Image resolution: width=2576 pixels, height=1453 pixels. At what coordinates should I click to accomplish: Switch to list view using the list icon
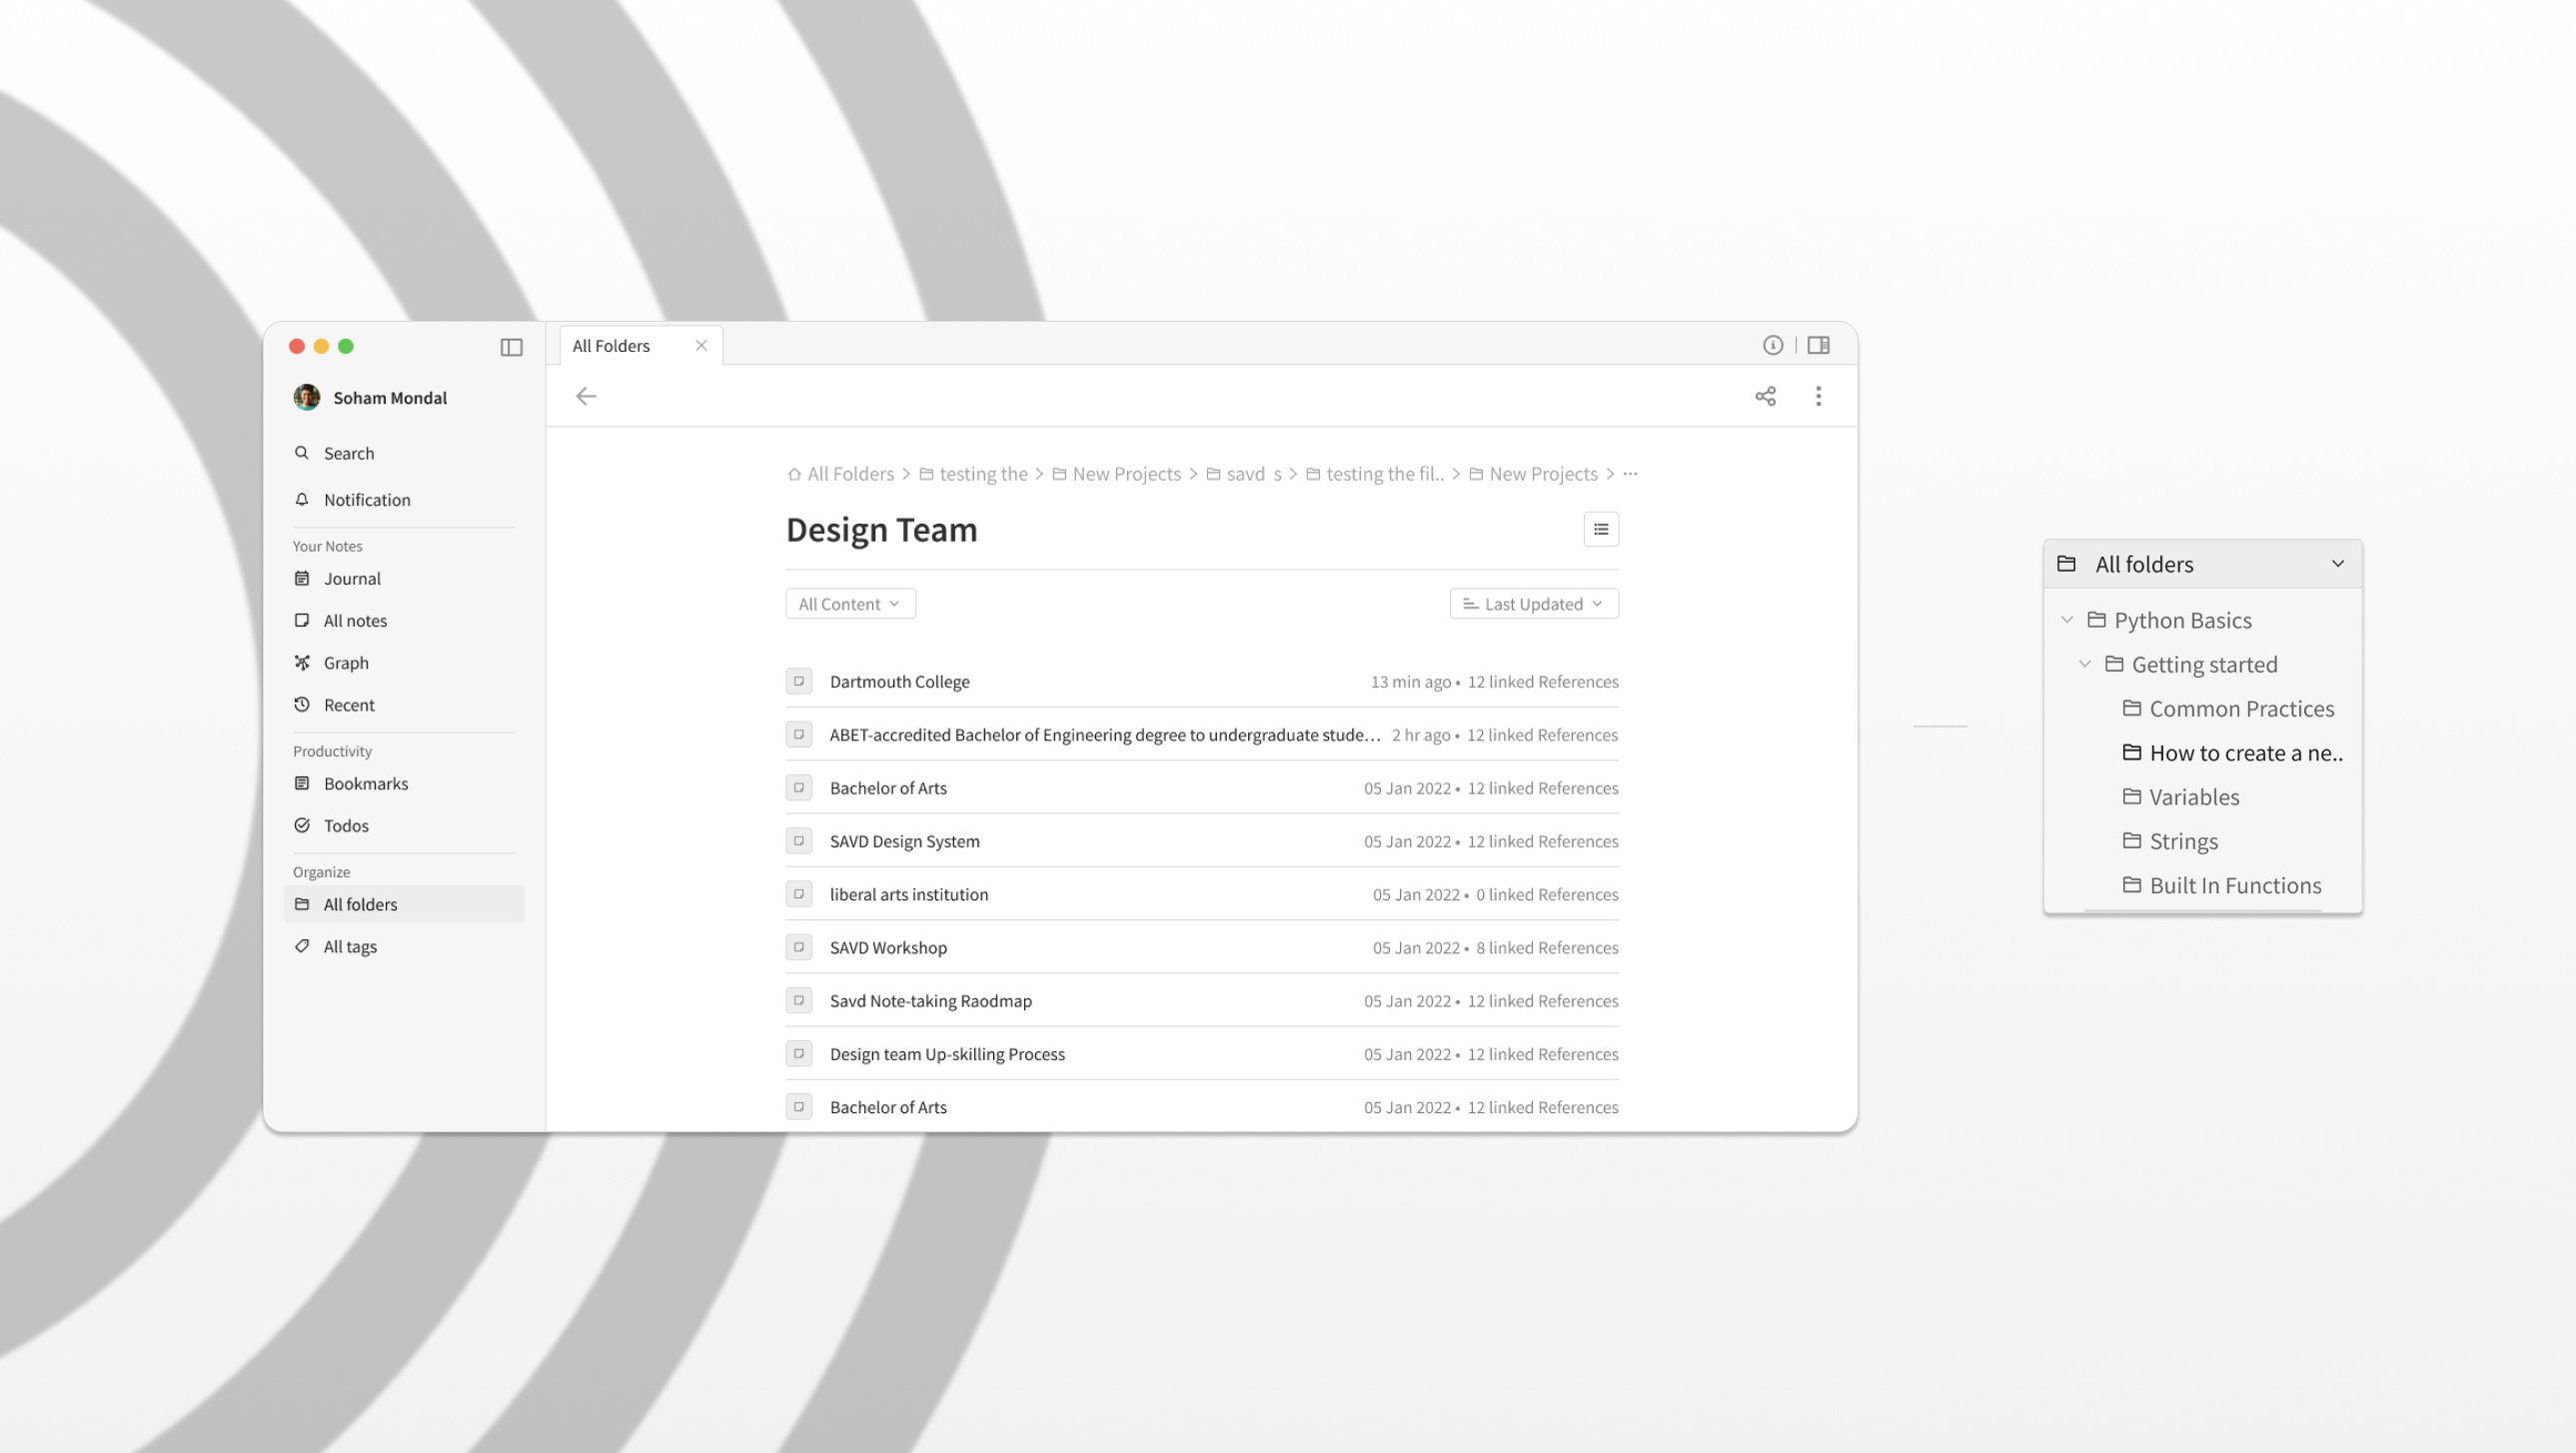click(1600, 529)
